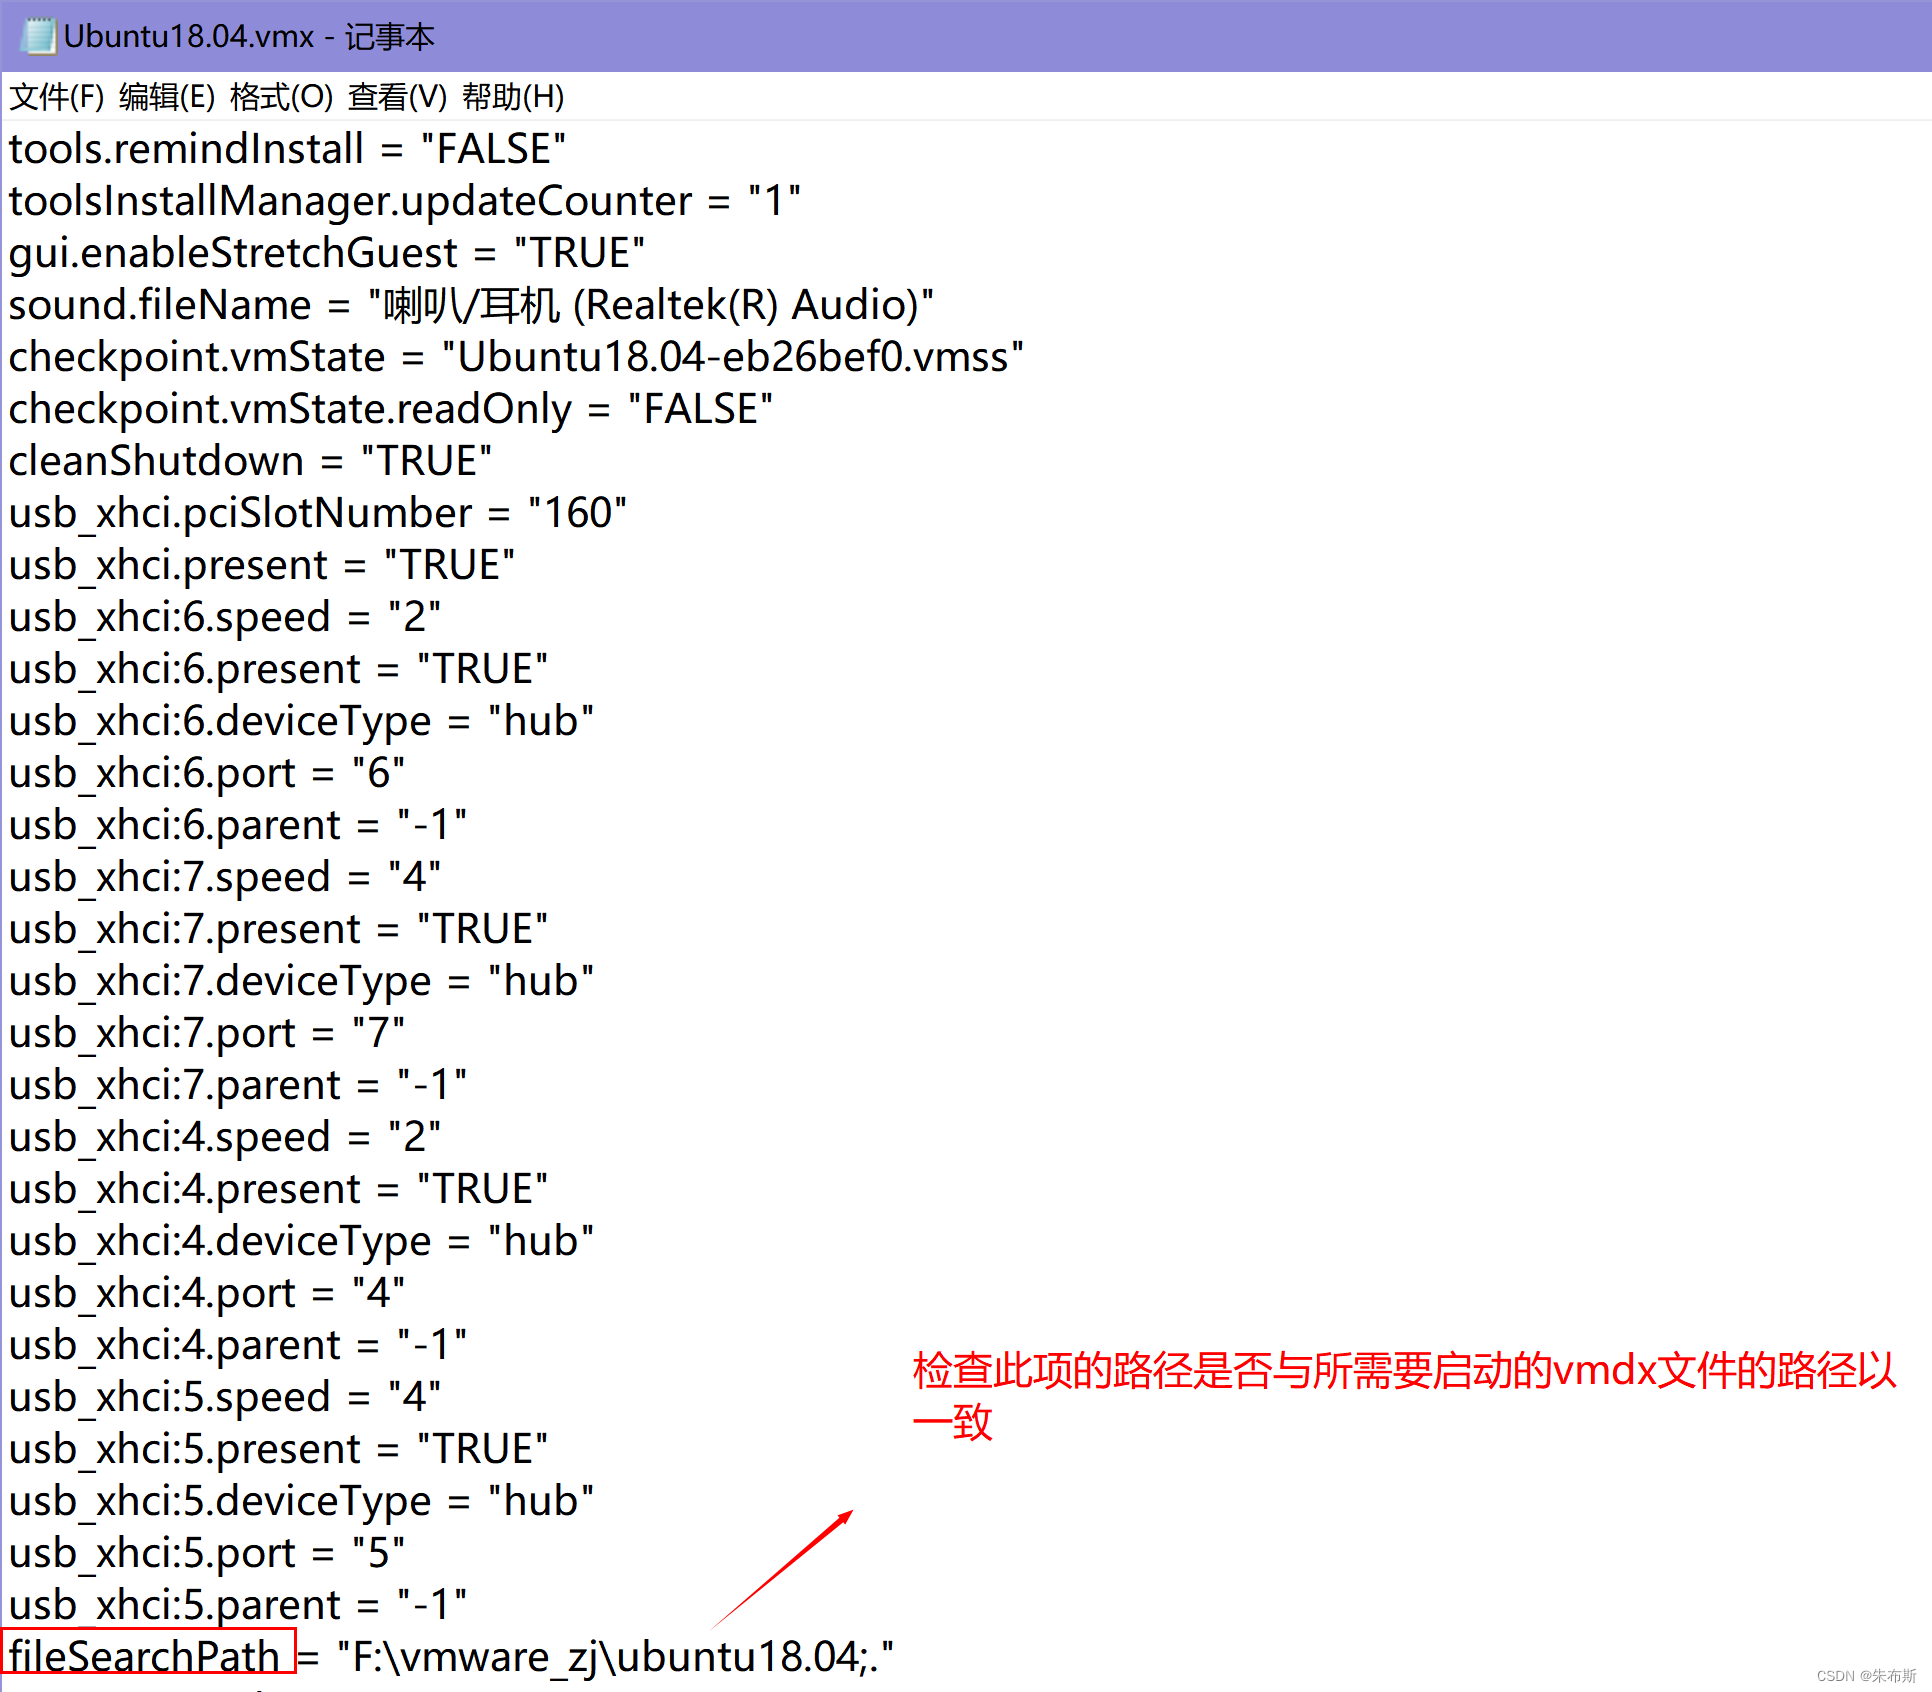The width and height of the screenshot is (1932, 1692).
Task: Click the fileSearchPath key in red box
Action: click(x=146, y=1655)
